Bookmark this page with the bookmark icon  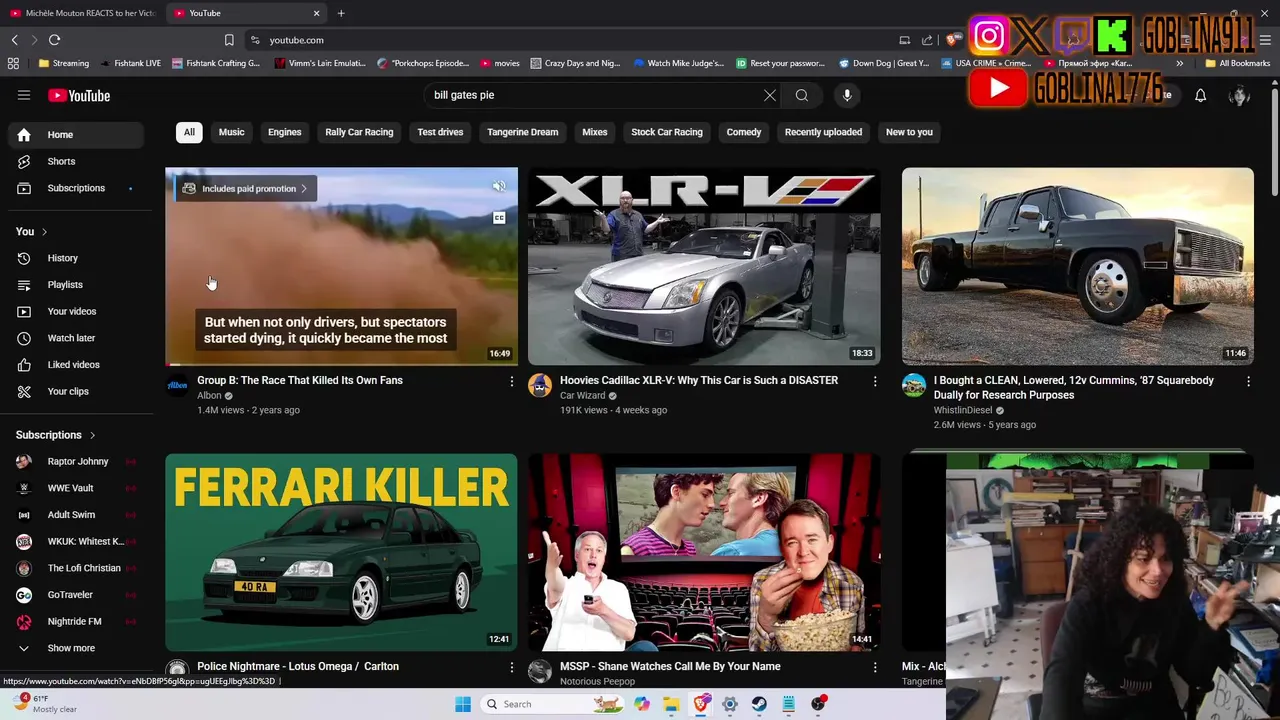tap(229, 40)
